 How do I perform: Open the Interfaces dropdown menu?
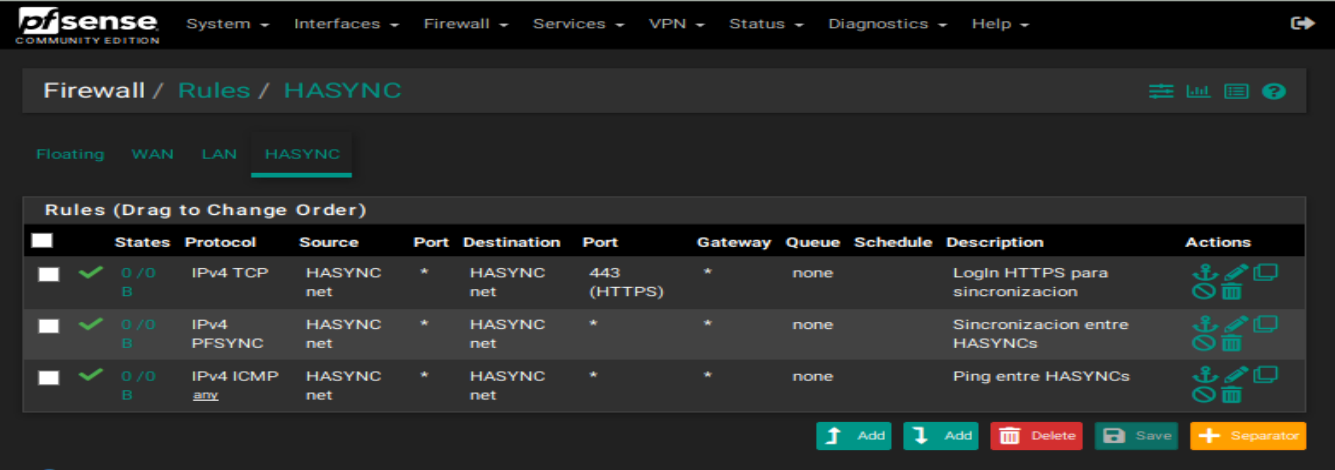point(346,24)
